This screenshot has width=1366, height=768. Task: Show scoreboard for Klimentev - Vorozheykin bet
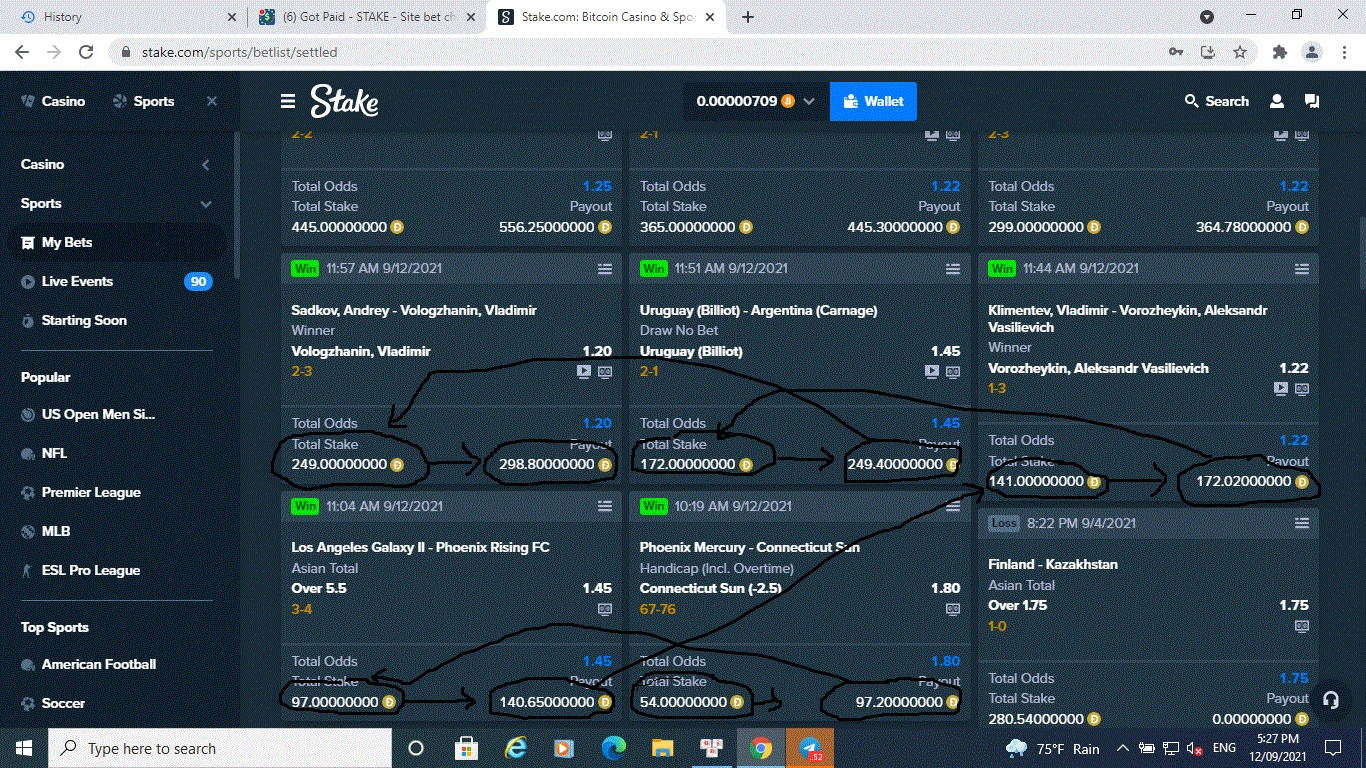coord(1302,389)
